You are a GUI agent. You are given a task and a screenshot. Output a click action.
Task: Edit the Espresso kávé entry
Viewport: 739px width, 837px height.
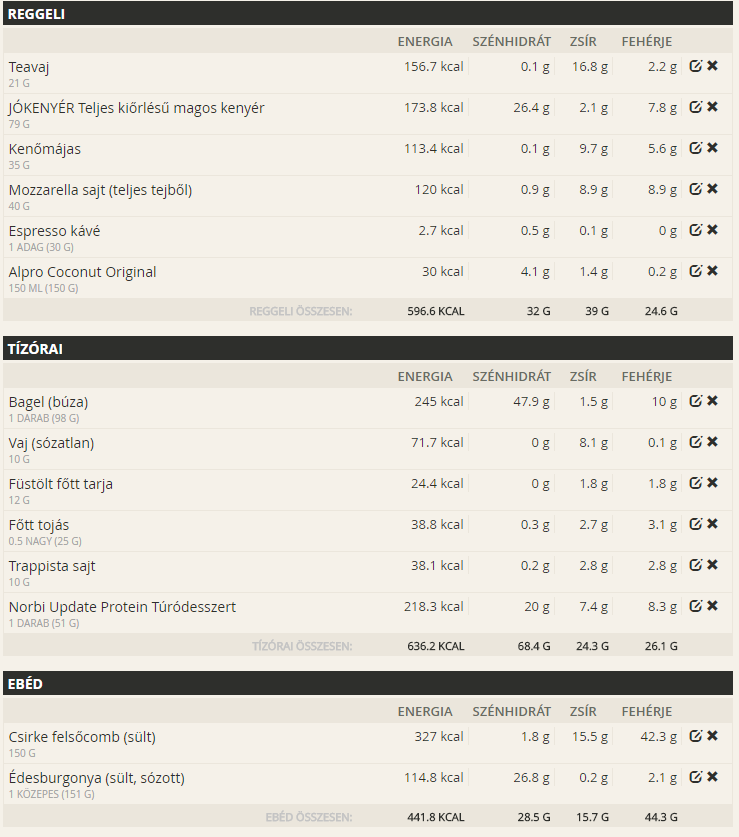(695, 230)
